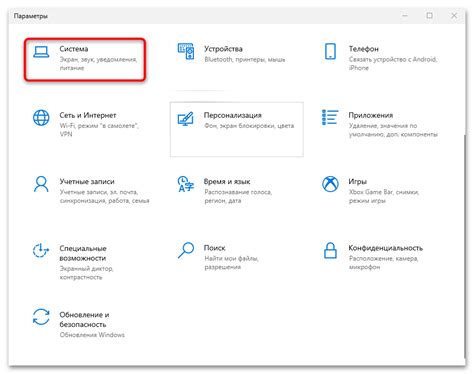Select the Конфиденциальность heading text
This screenshot has height=374, width=474.
pyautogui.click(x=385, y=248)
